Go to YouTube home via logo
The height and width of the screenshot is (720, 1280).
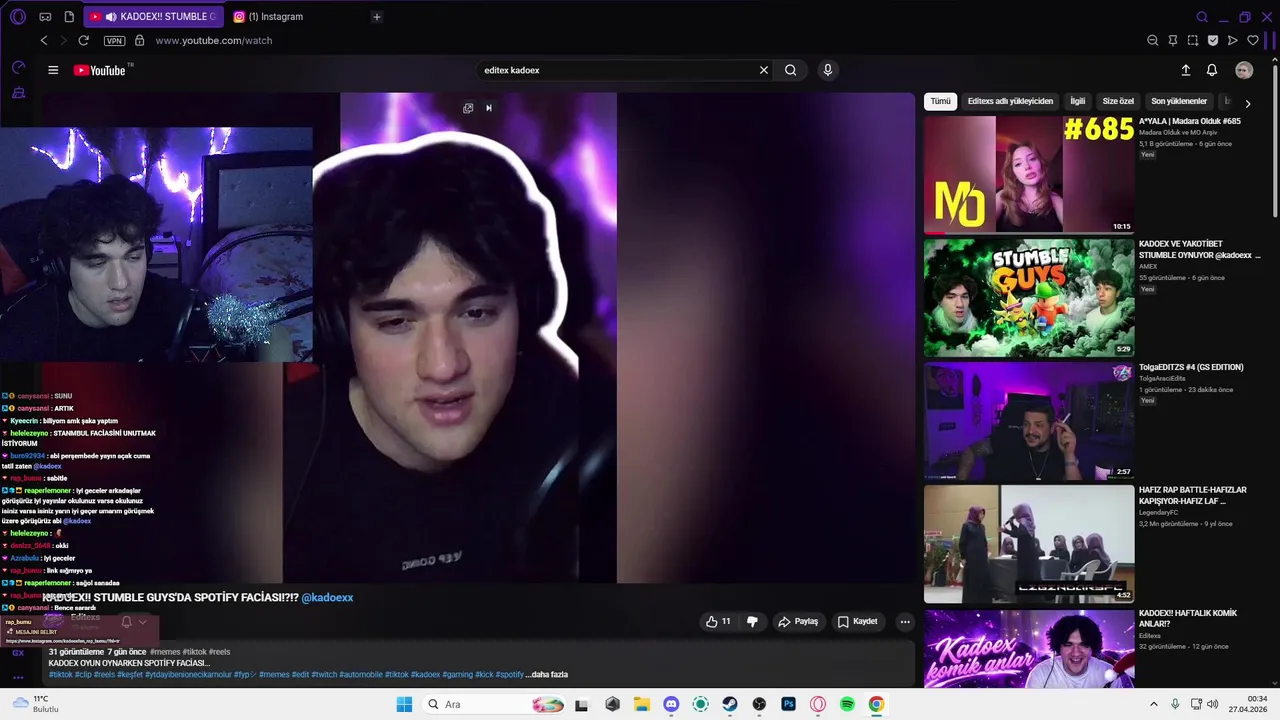[x=100, y=70]
